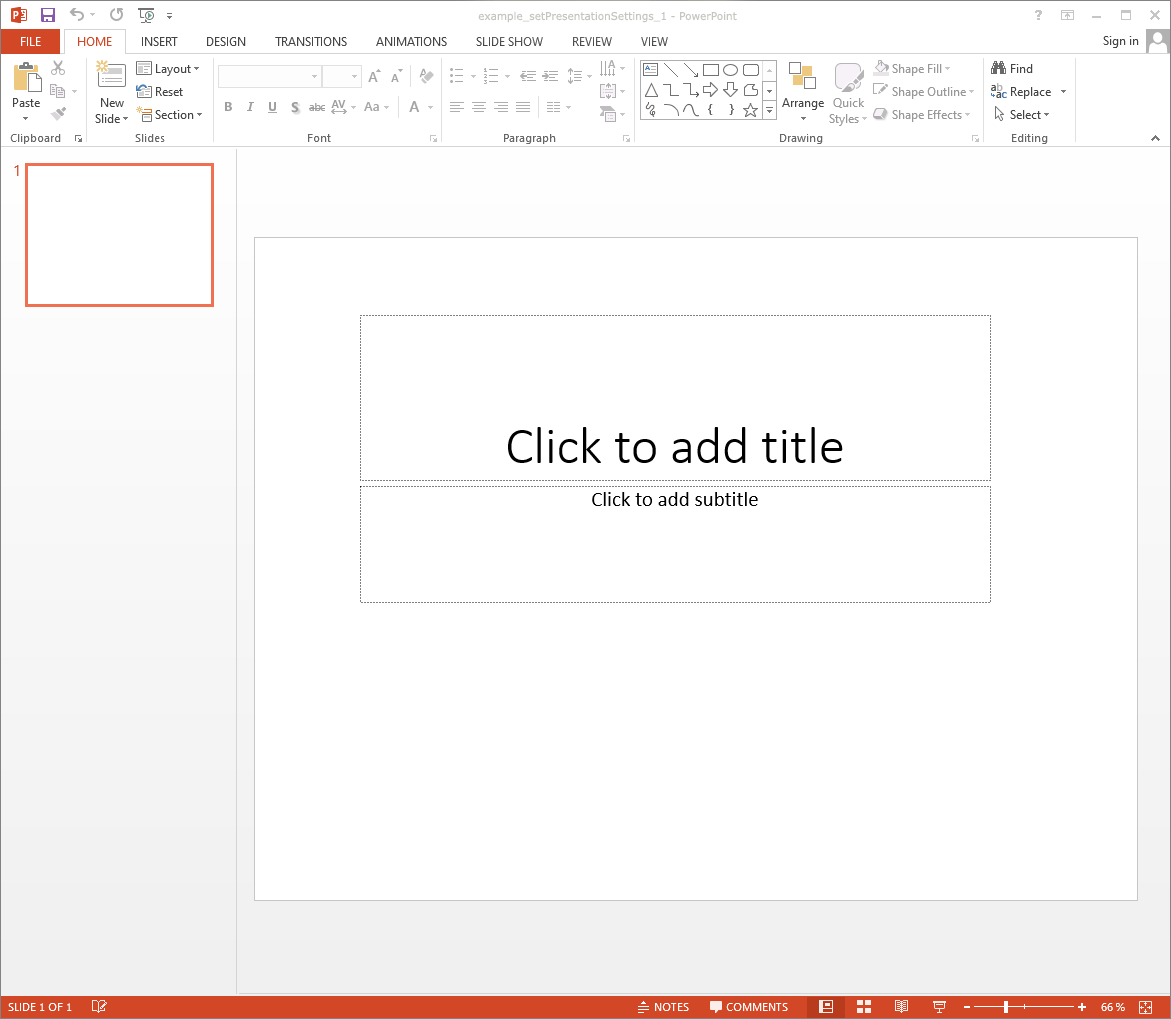Viewport: 1171px width, 1019px height.
Task: Open the Section dropdown
Action: 170,114
